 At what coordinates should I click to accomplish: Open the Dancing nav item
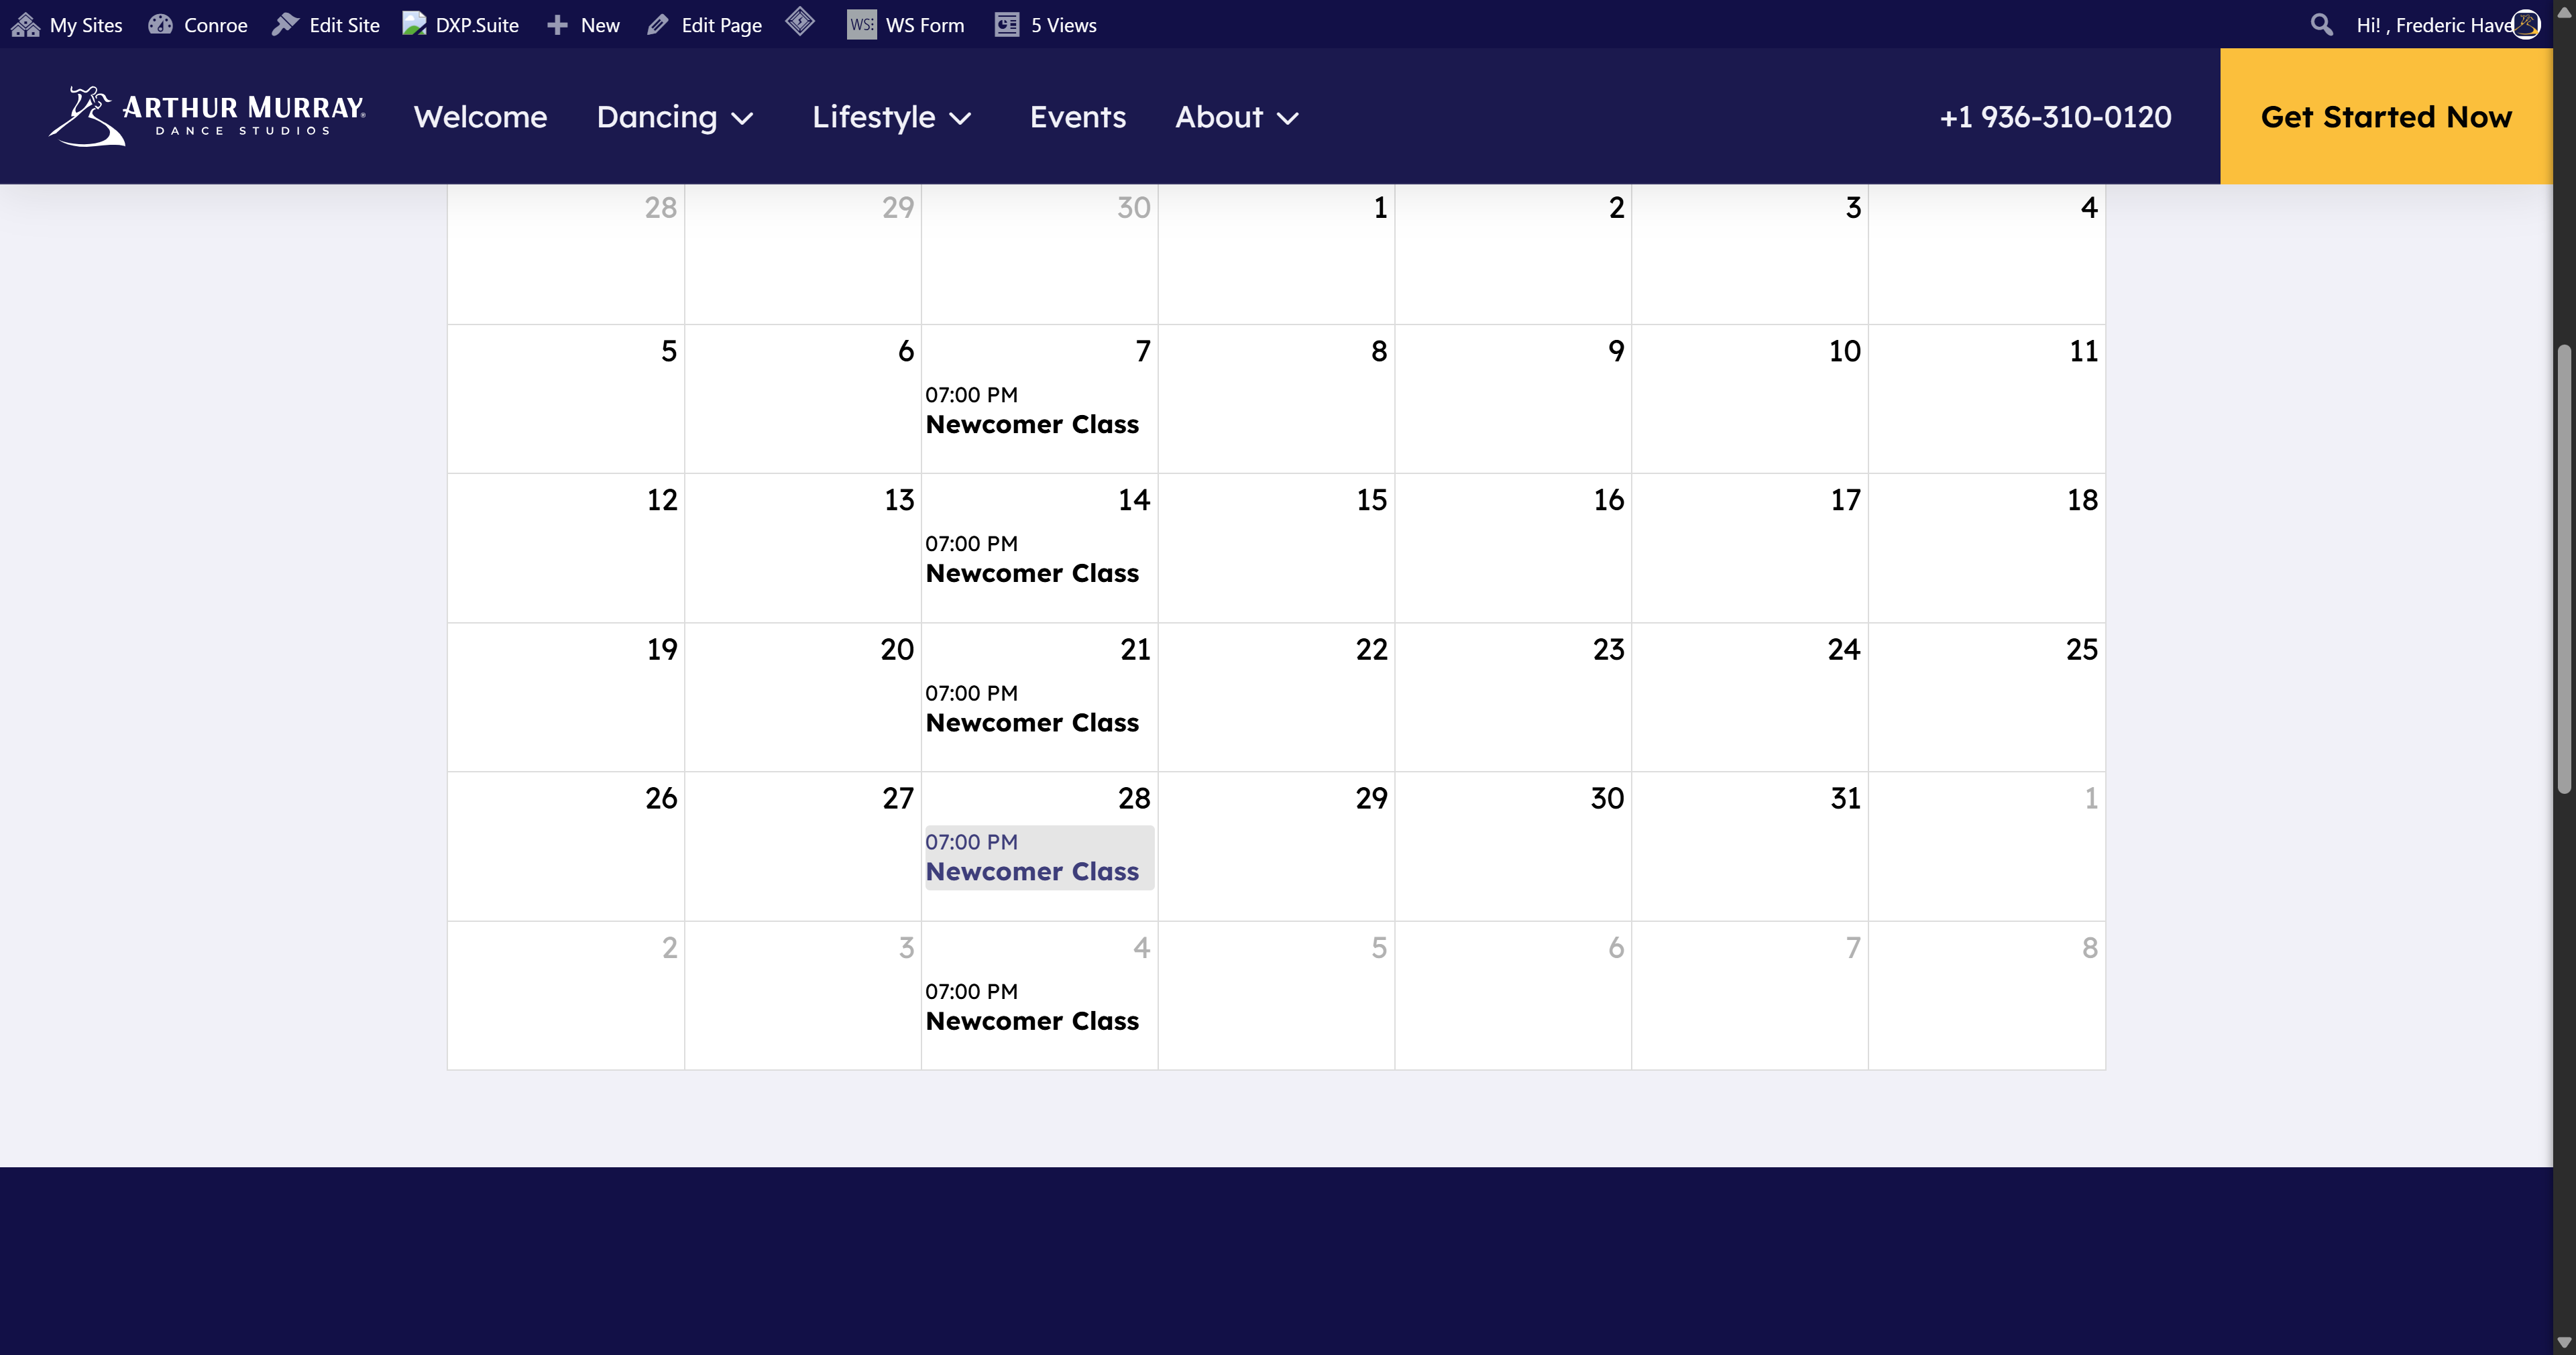click(x=657, y=117)
